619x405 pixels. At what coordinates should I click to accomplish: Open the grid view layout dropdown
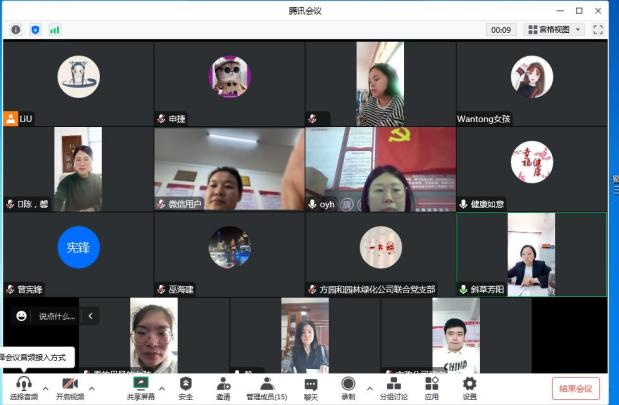[x=554, y=30]
